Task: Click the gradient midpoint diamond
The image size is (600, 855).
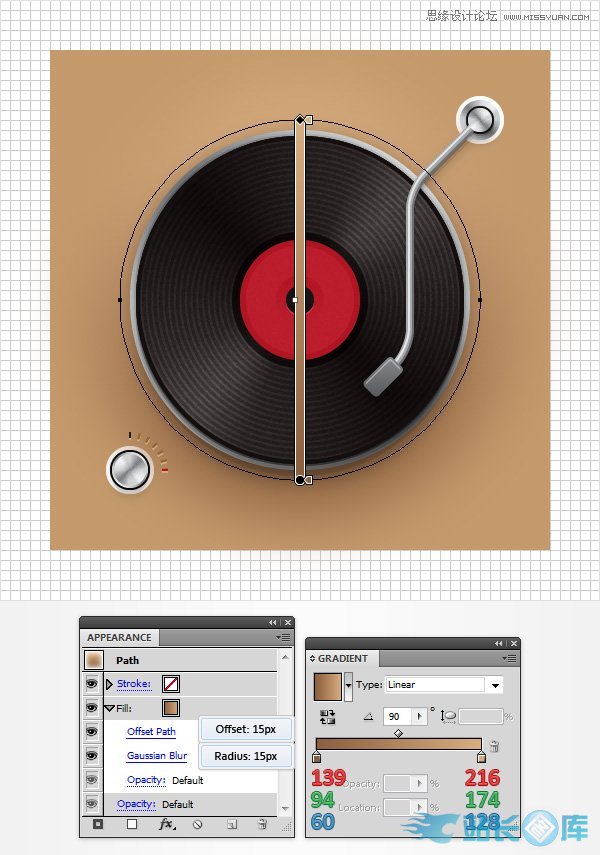Action: (399, 733)
